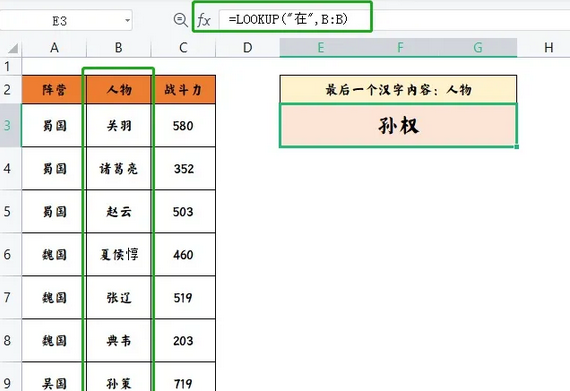Click the value 519 cell
This screenshot has height=391, width=570.
click(x=183, y=297)
